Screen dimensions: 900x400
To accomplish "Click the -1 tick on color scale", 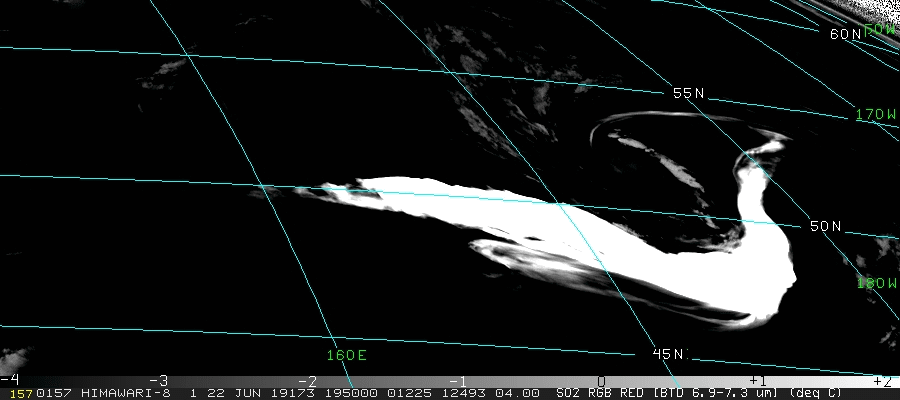I will tap(457, 381).
